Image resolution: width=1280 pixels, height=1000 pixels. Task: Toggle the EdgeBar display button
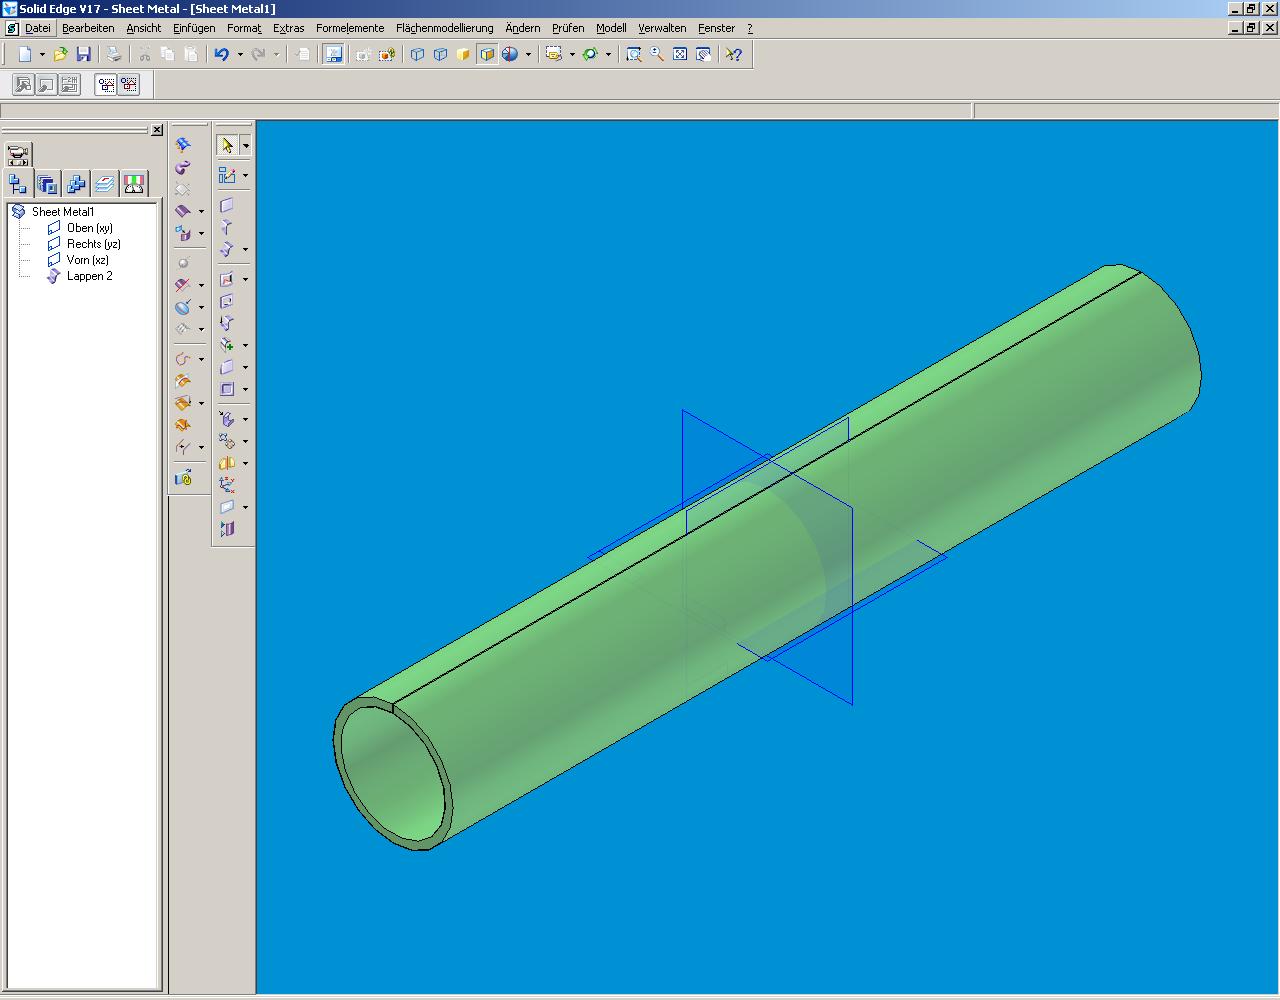[x=334, y=54]
